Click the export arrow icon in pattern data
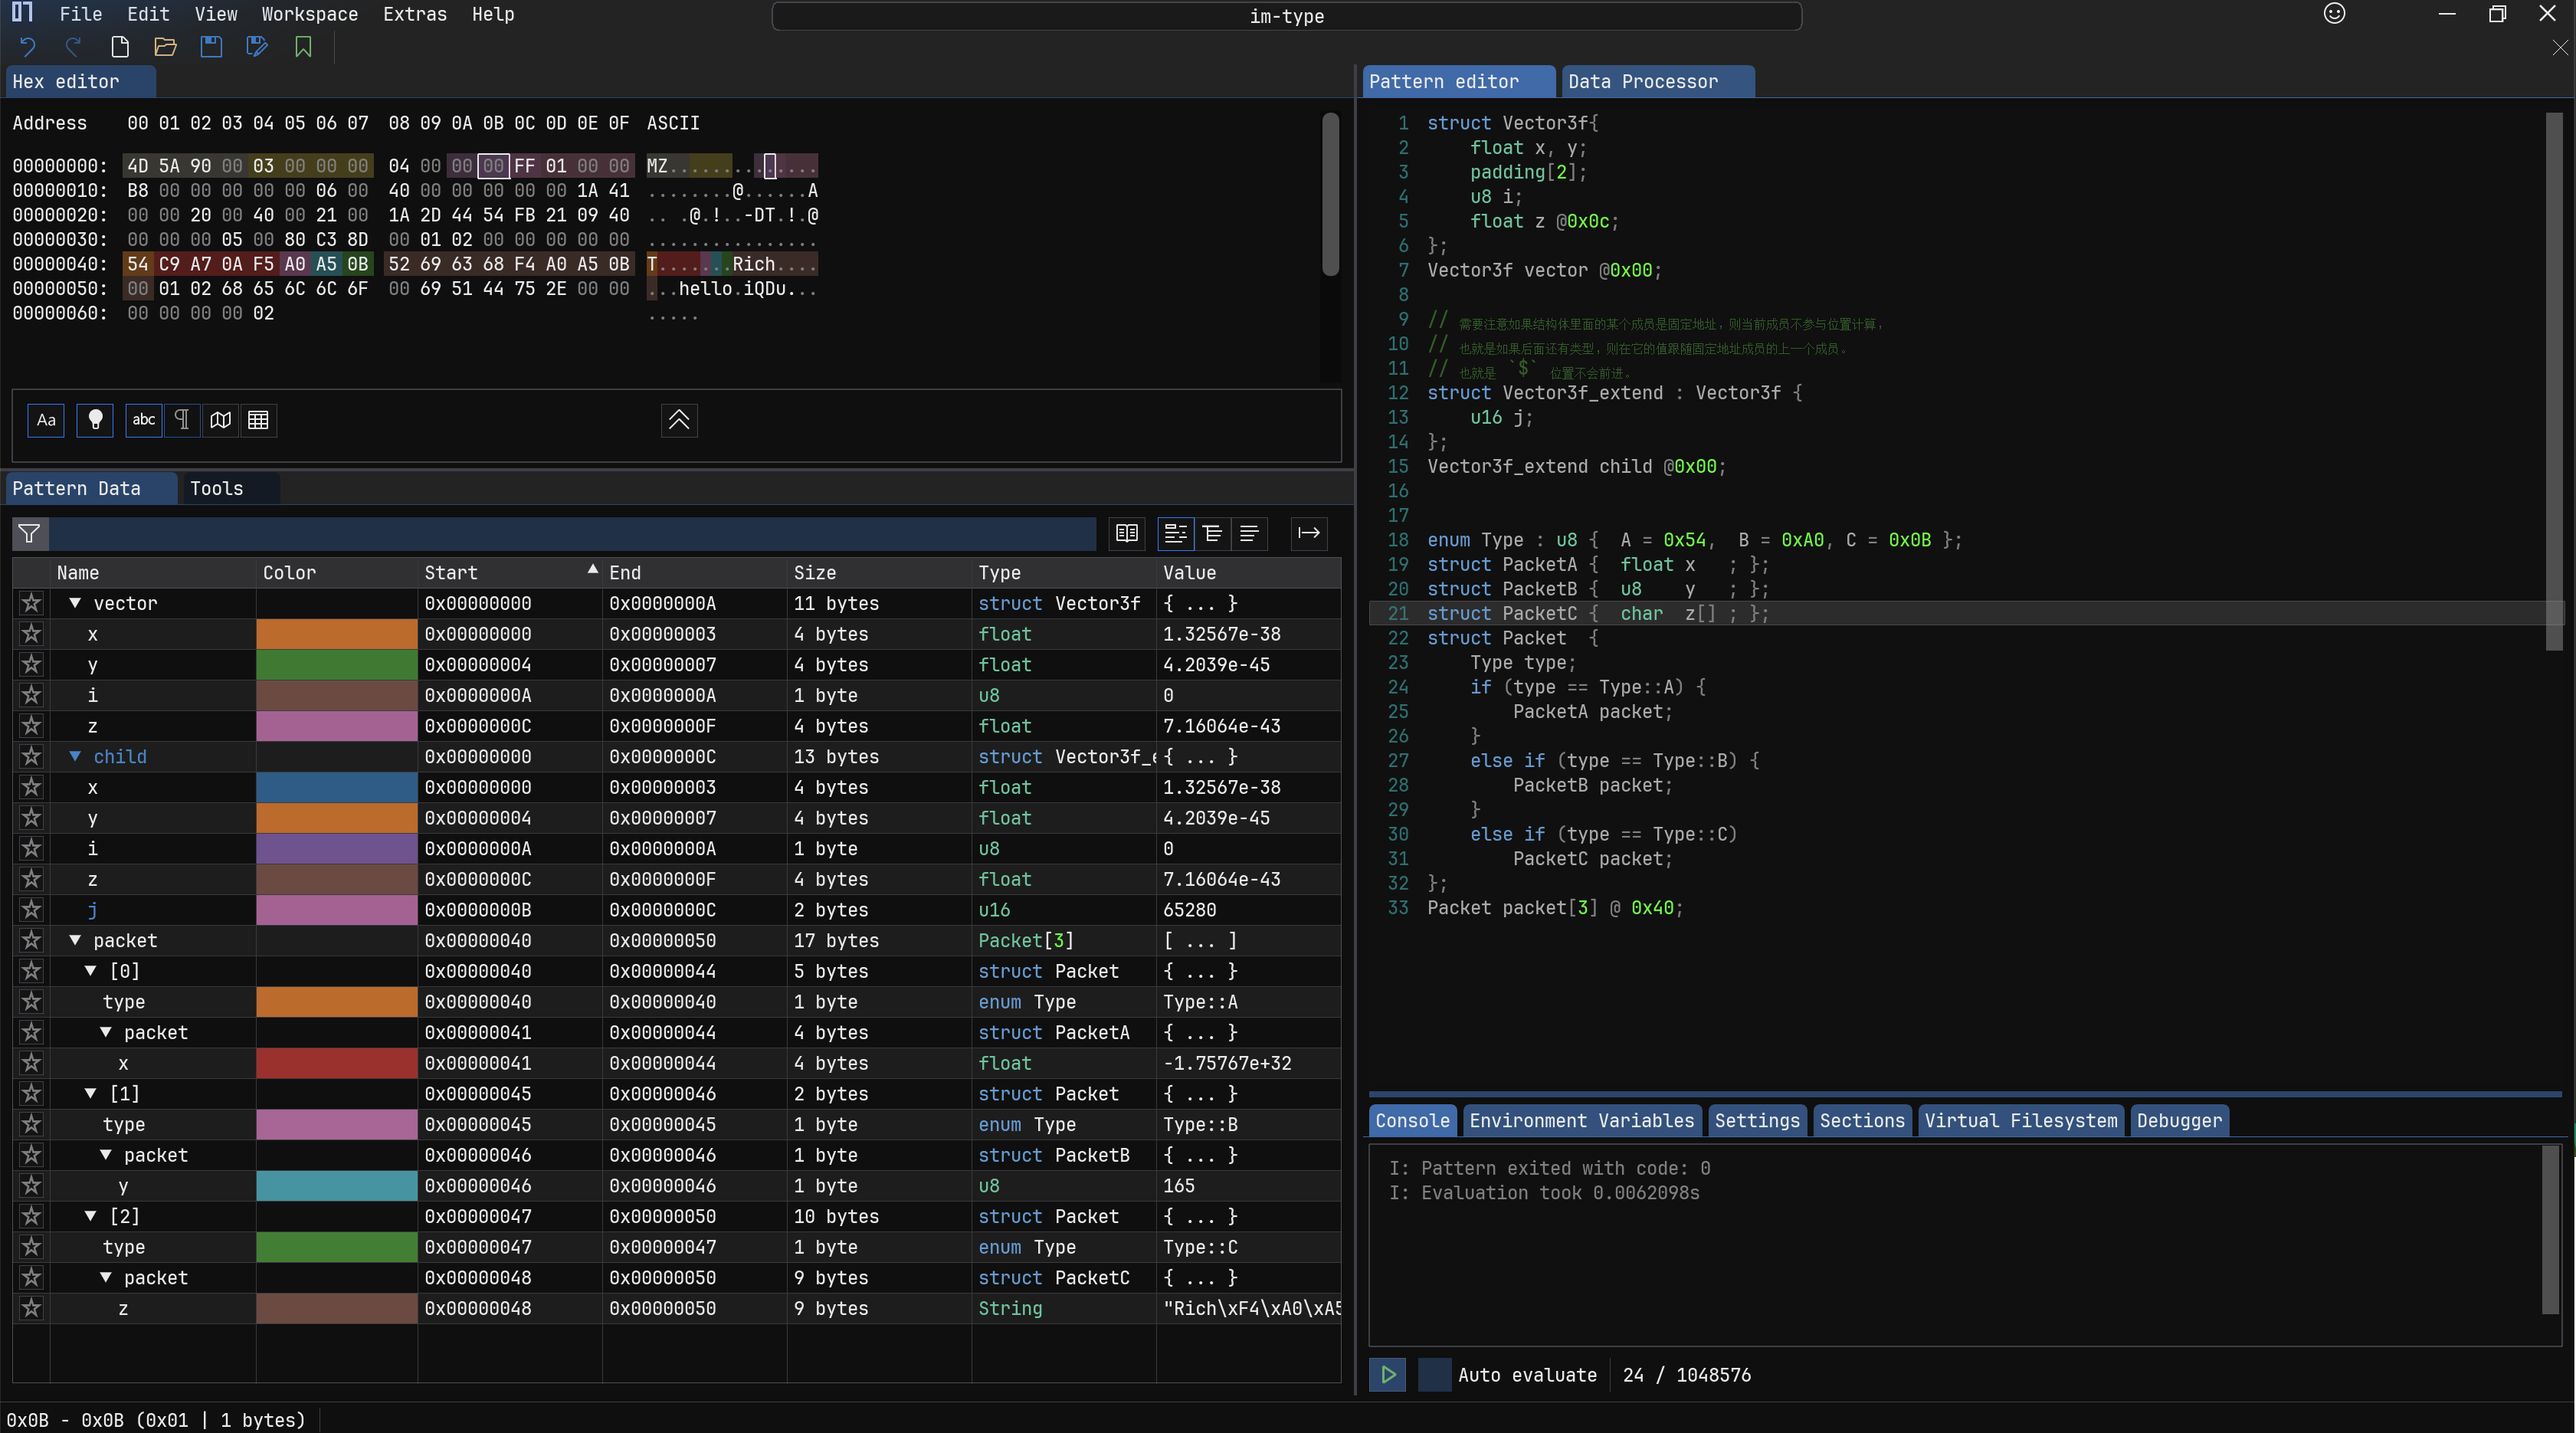 [1308, 533]
